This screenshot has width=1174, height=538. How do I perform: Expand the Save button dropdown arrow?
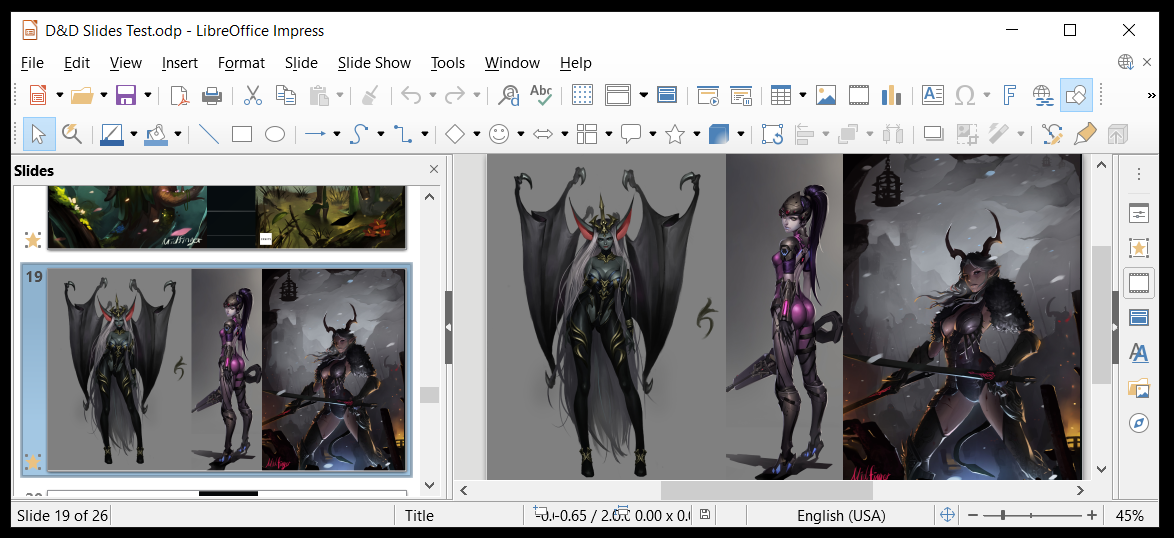[148, 95]
